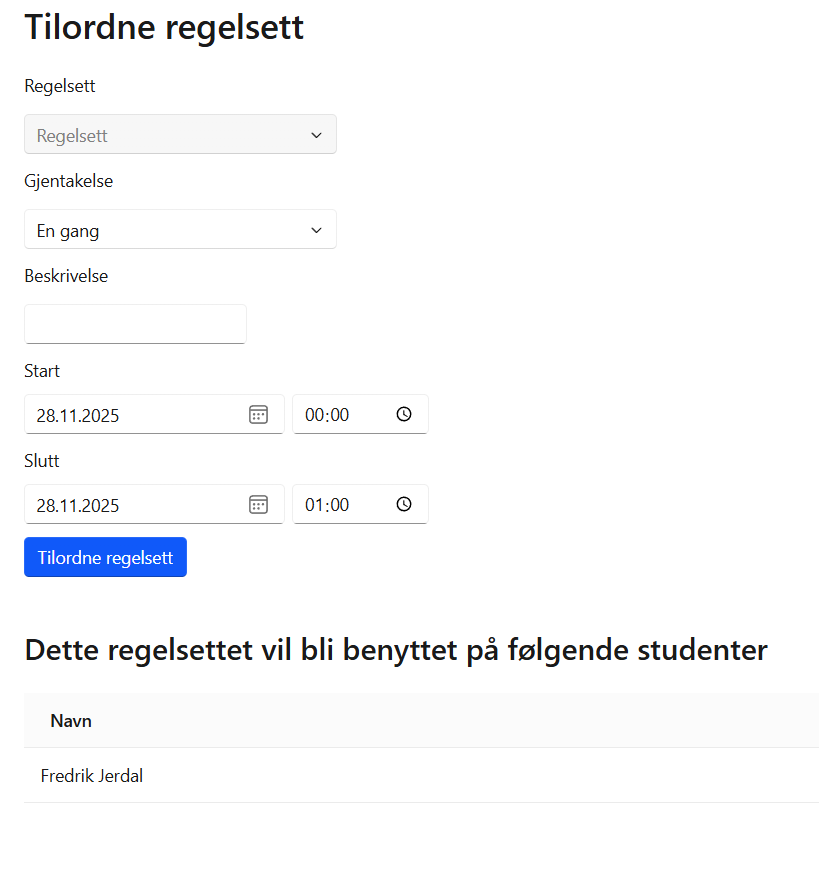The width and height of the screenshot is (819, 893).
Task: Open the calendar picker for Slutt date
Action: click(258, 505)
